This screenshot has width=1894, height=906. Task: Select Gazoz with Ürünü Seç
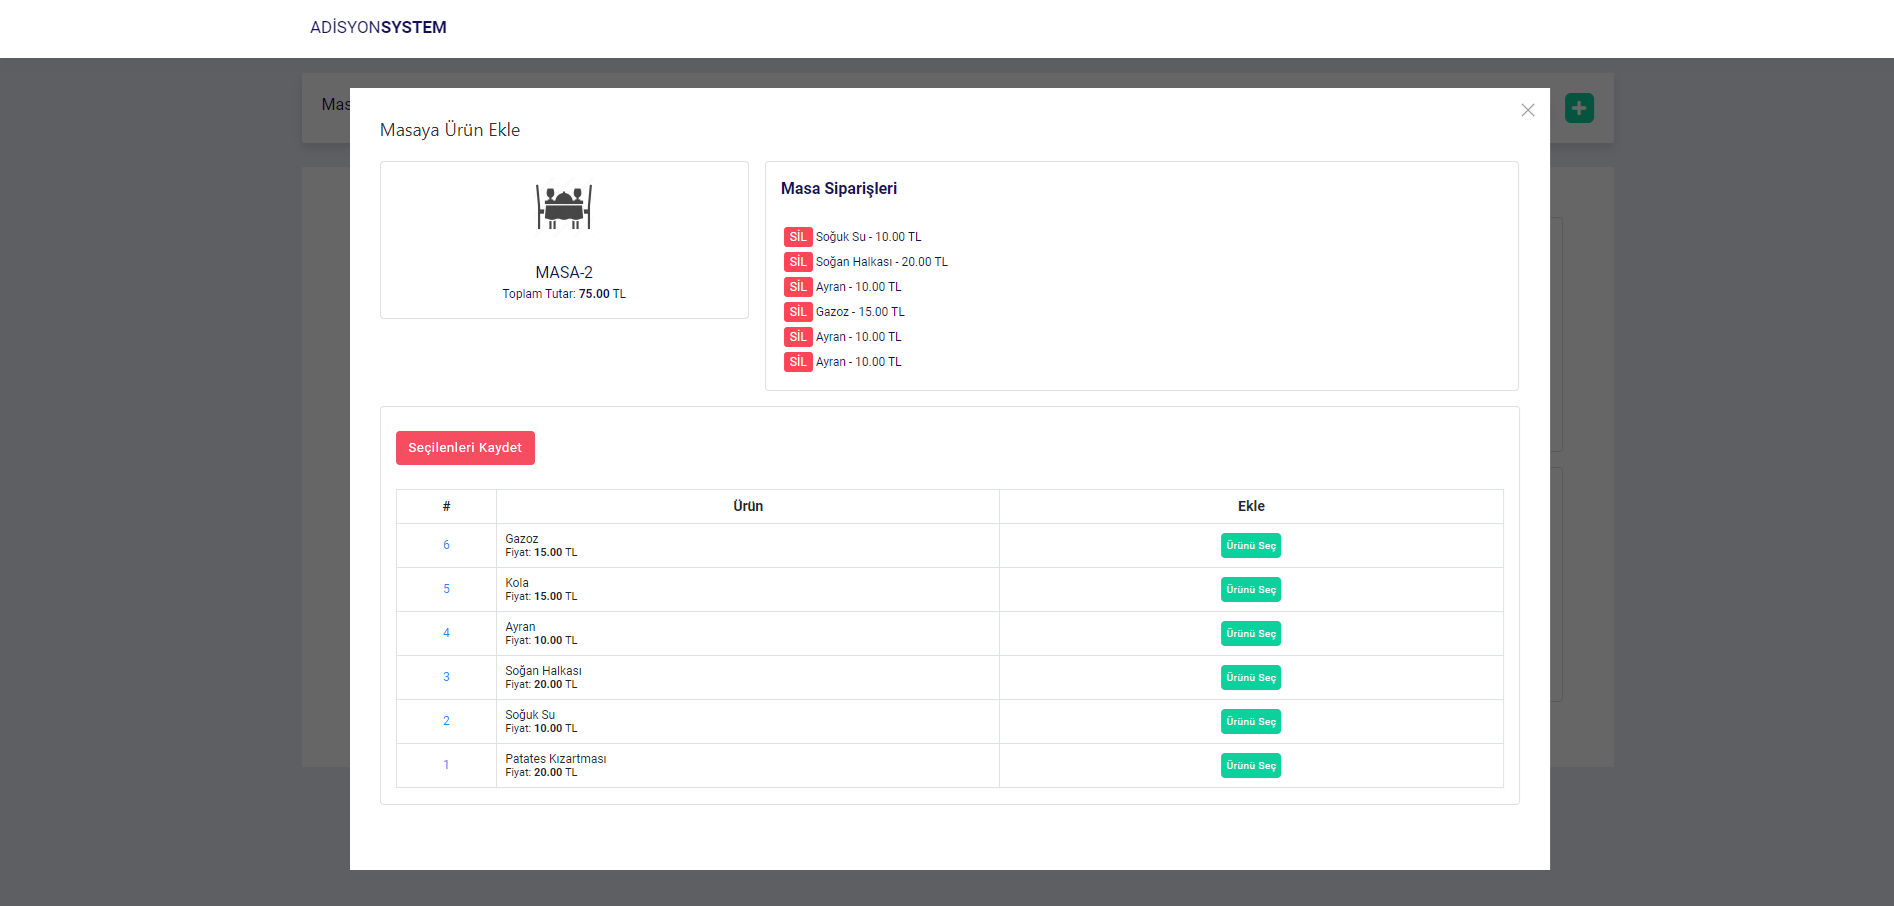1250,546
